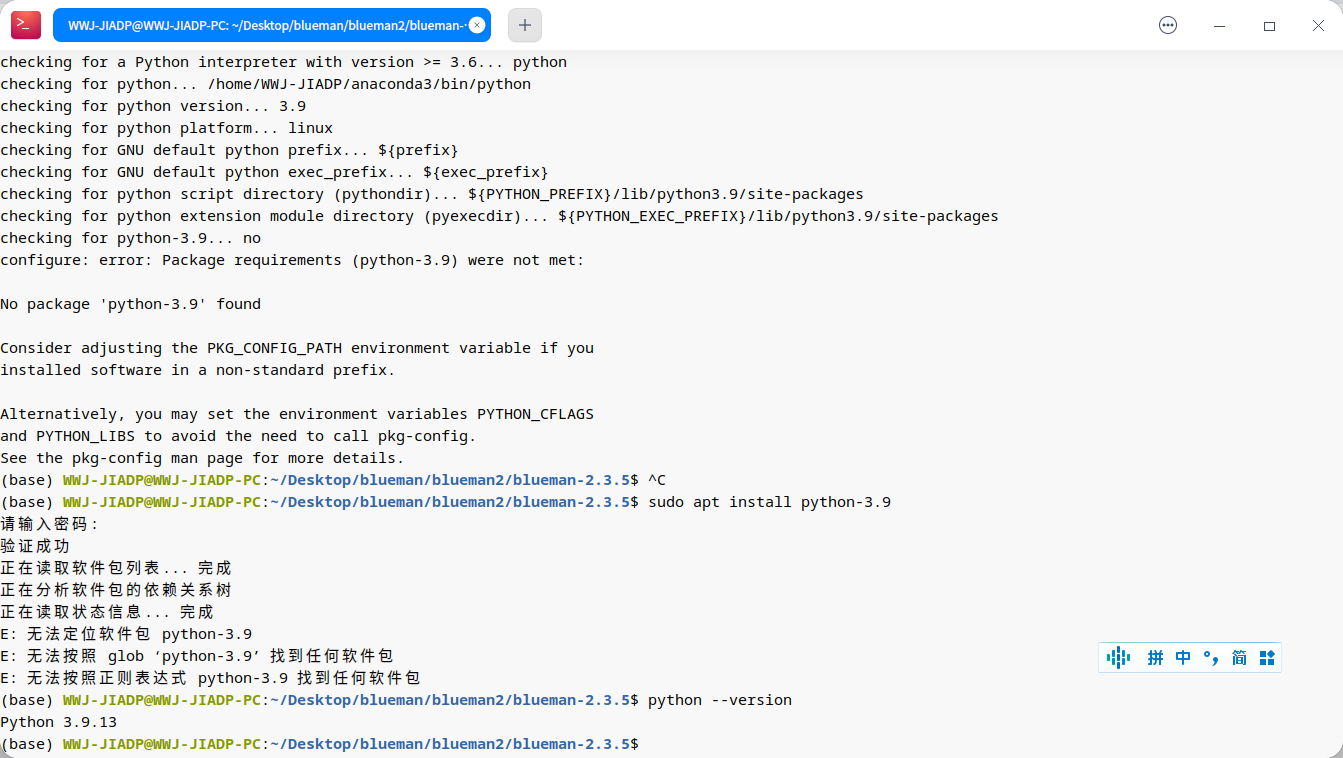Click the 'sudo apt install python-3.9' command text
Screen dimensions: 1343x758
(x=769, y=502)
